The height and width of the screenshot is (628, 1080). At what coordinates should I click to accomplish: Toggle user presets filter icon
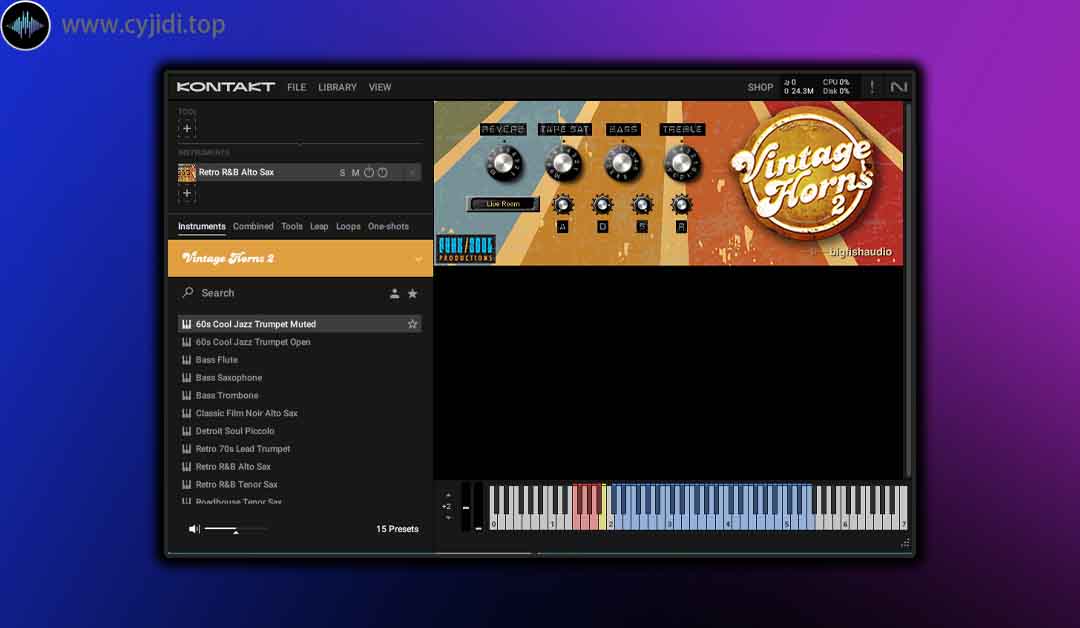(394, 293)
